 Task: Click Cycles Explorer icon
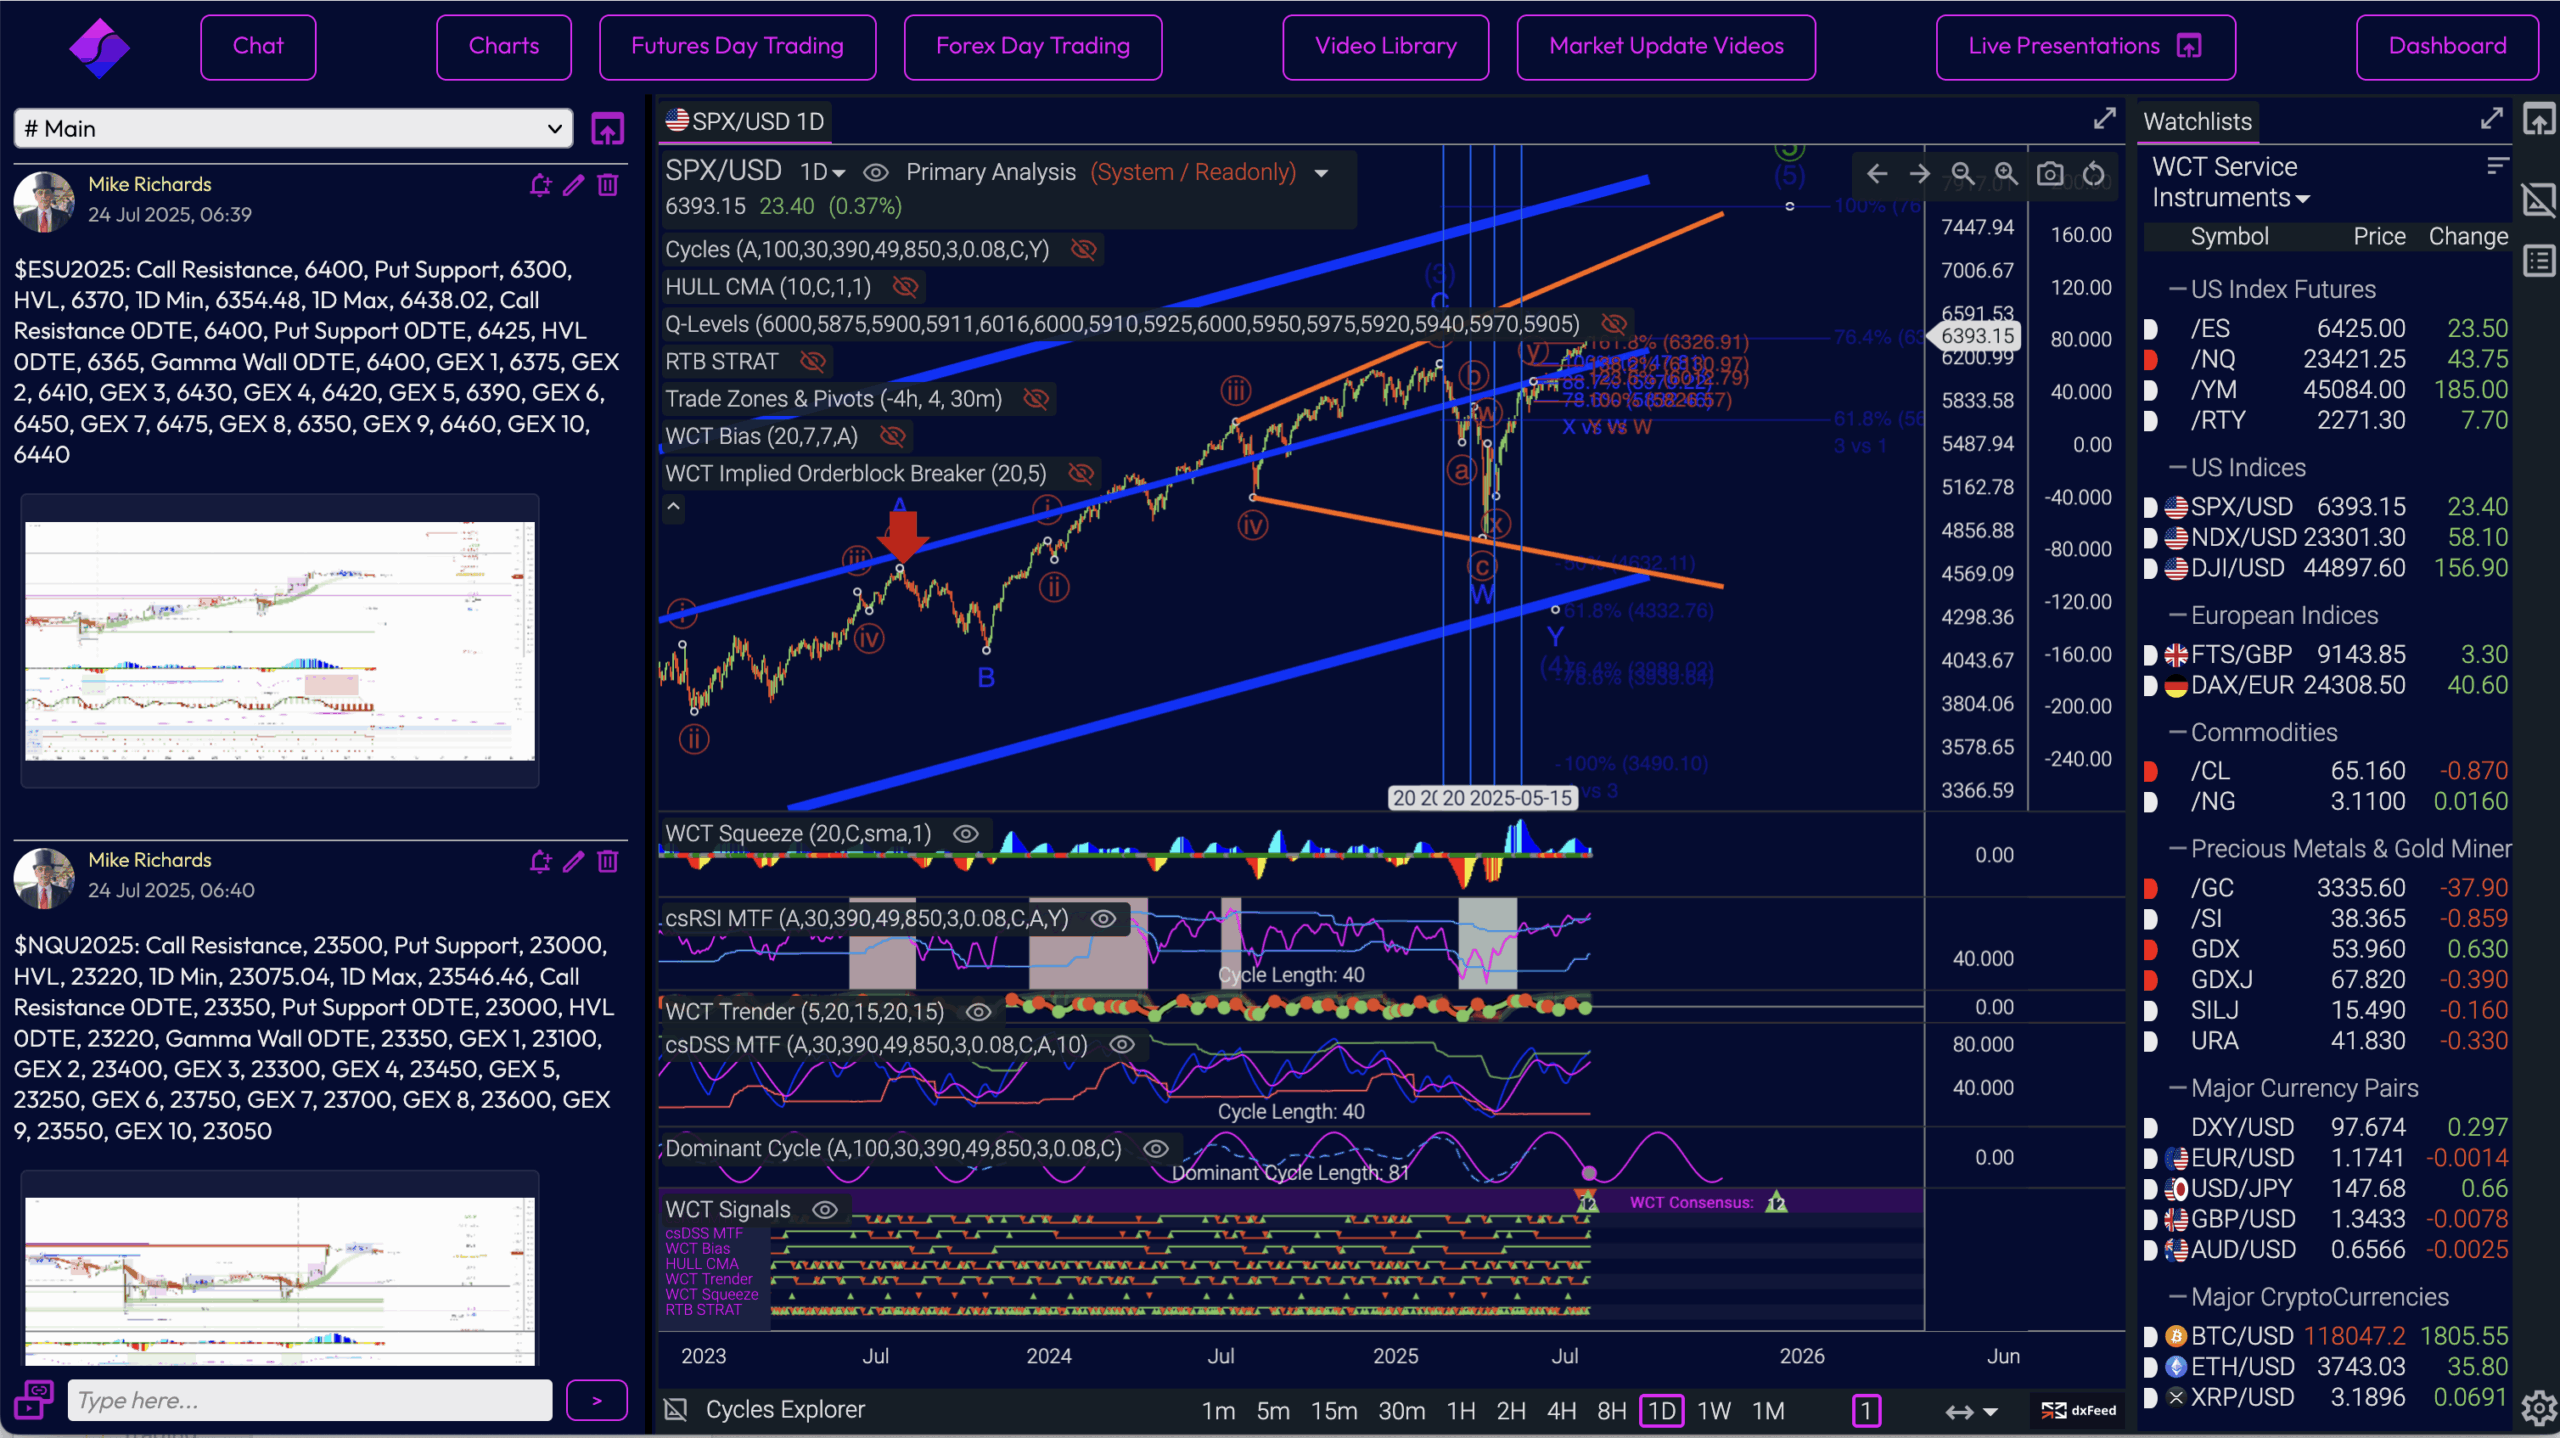(x=677, y=1410)
